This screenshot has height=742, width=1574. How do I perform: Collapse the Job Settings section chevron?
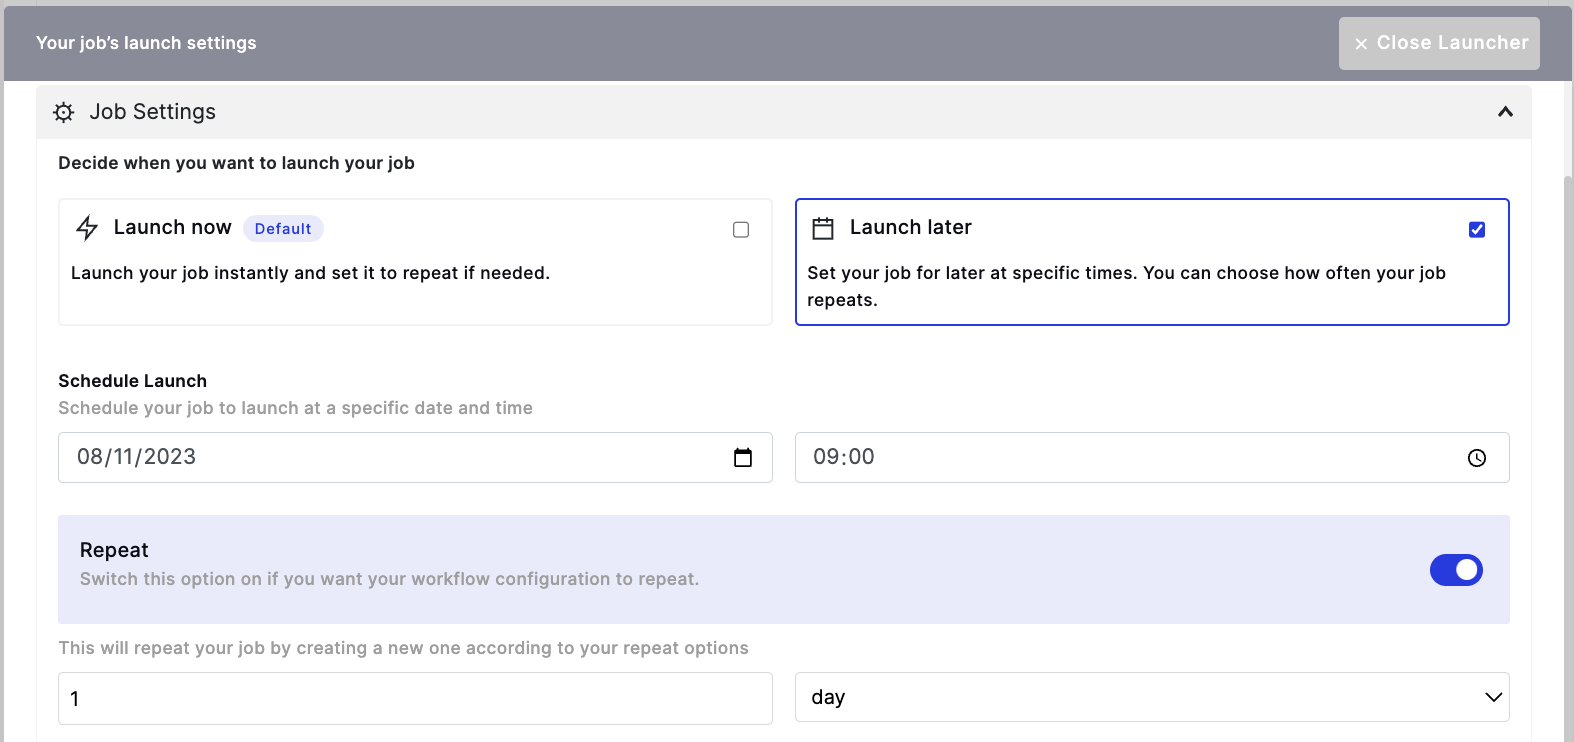coord(1505,112)
